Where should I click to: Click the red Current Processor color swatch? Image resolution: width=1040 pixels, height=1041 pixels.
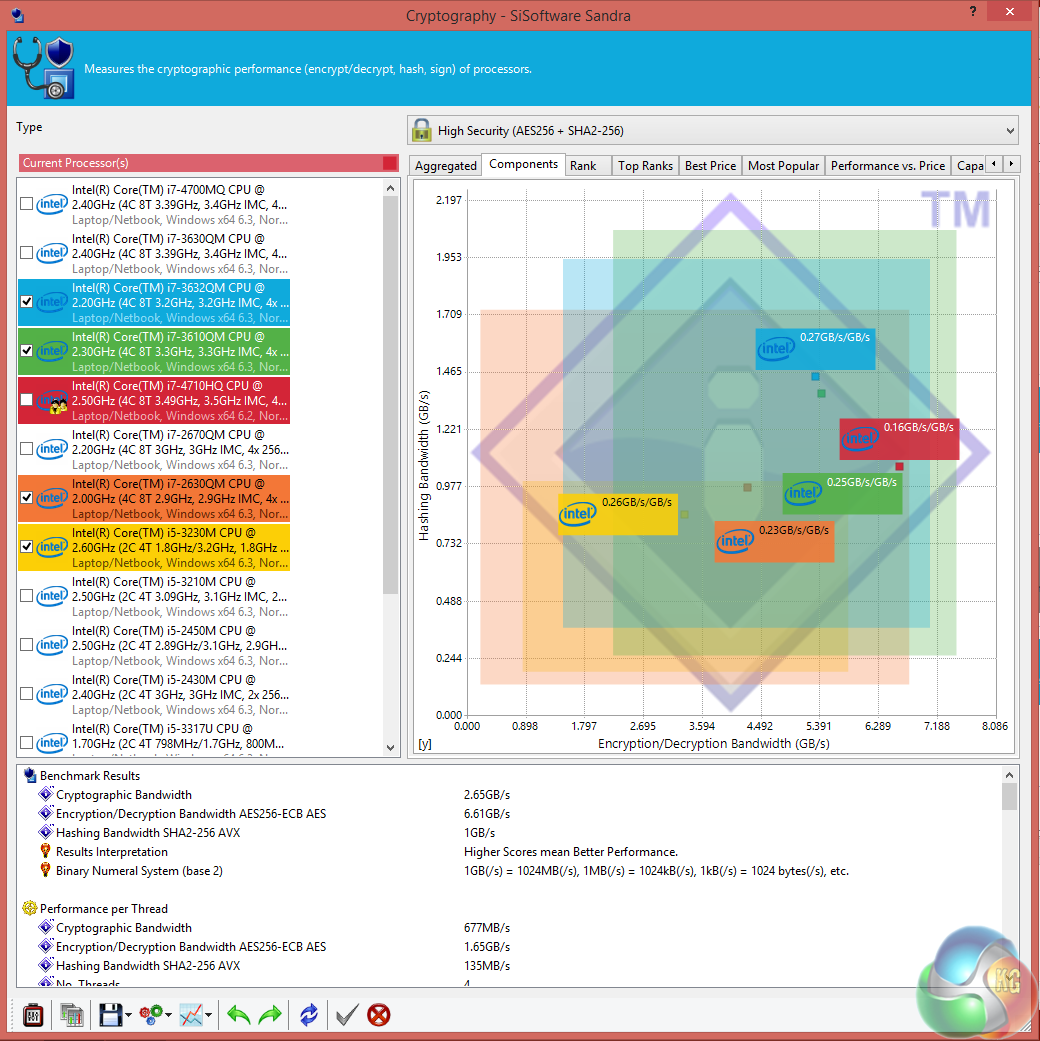click(390, 163)
